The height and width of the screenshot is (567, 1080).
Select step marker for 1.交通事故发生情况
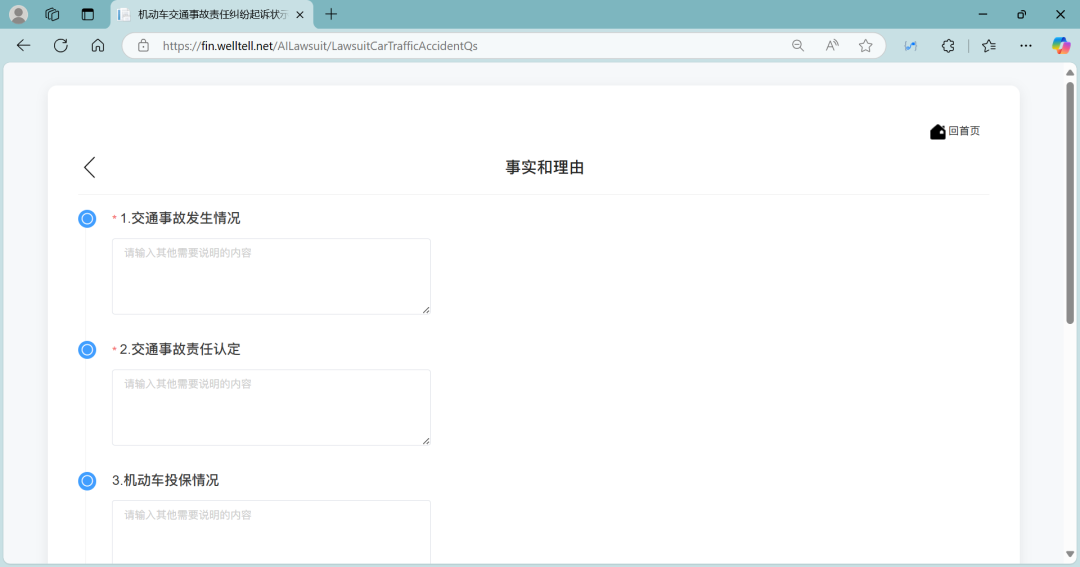87,218
